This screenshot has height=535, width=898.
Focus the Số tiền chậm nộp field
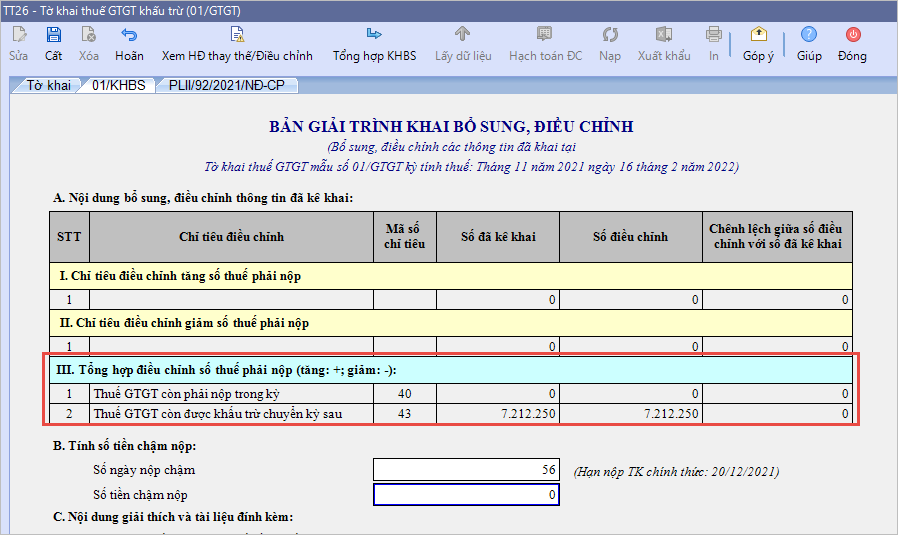point(464,495)
